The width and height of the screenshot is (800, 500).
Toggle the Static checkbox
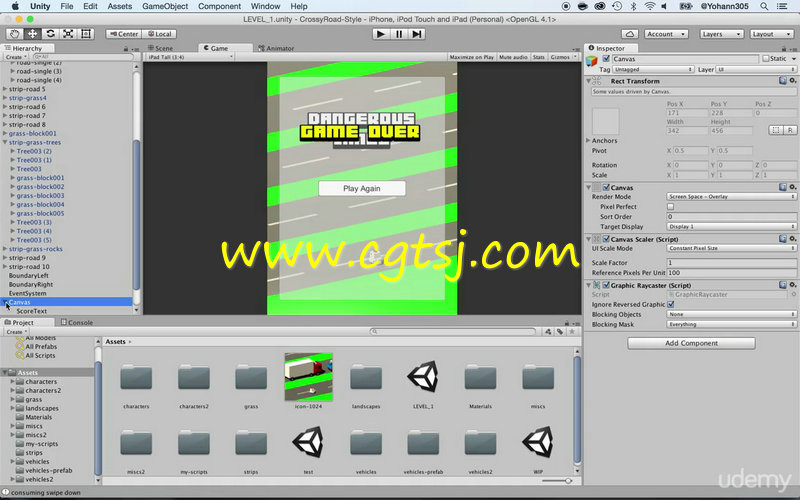(x=765, y=59)
